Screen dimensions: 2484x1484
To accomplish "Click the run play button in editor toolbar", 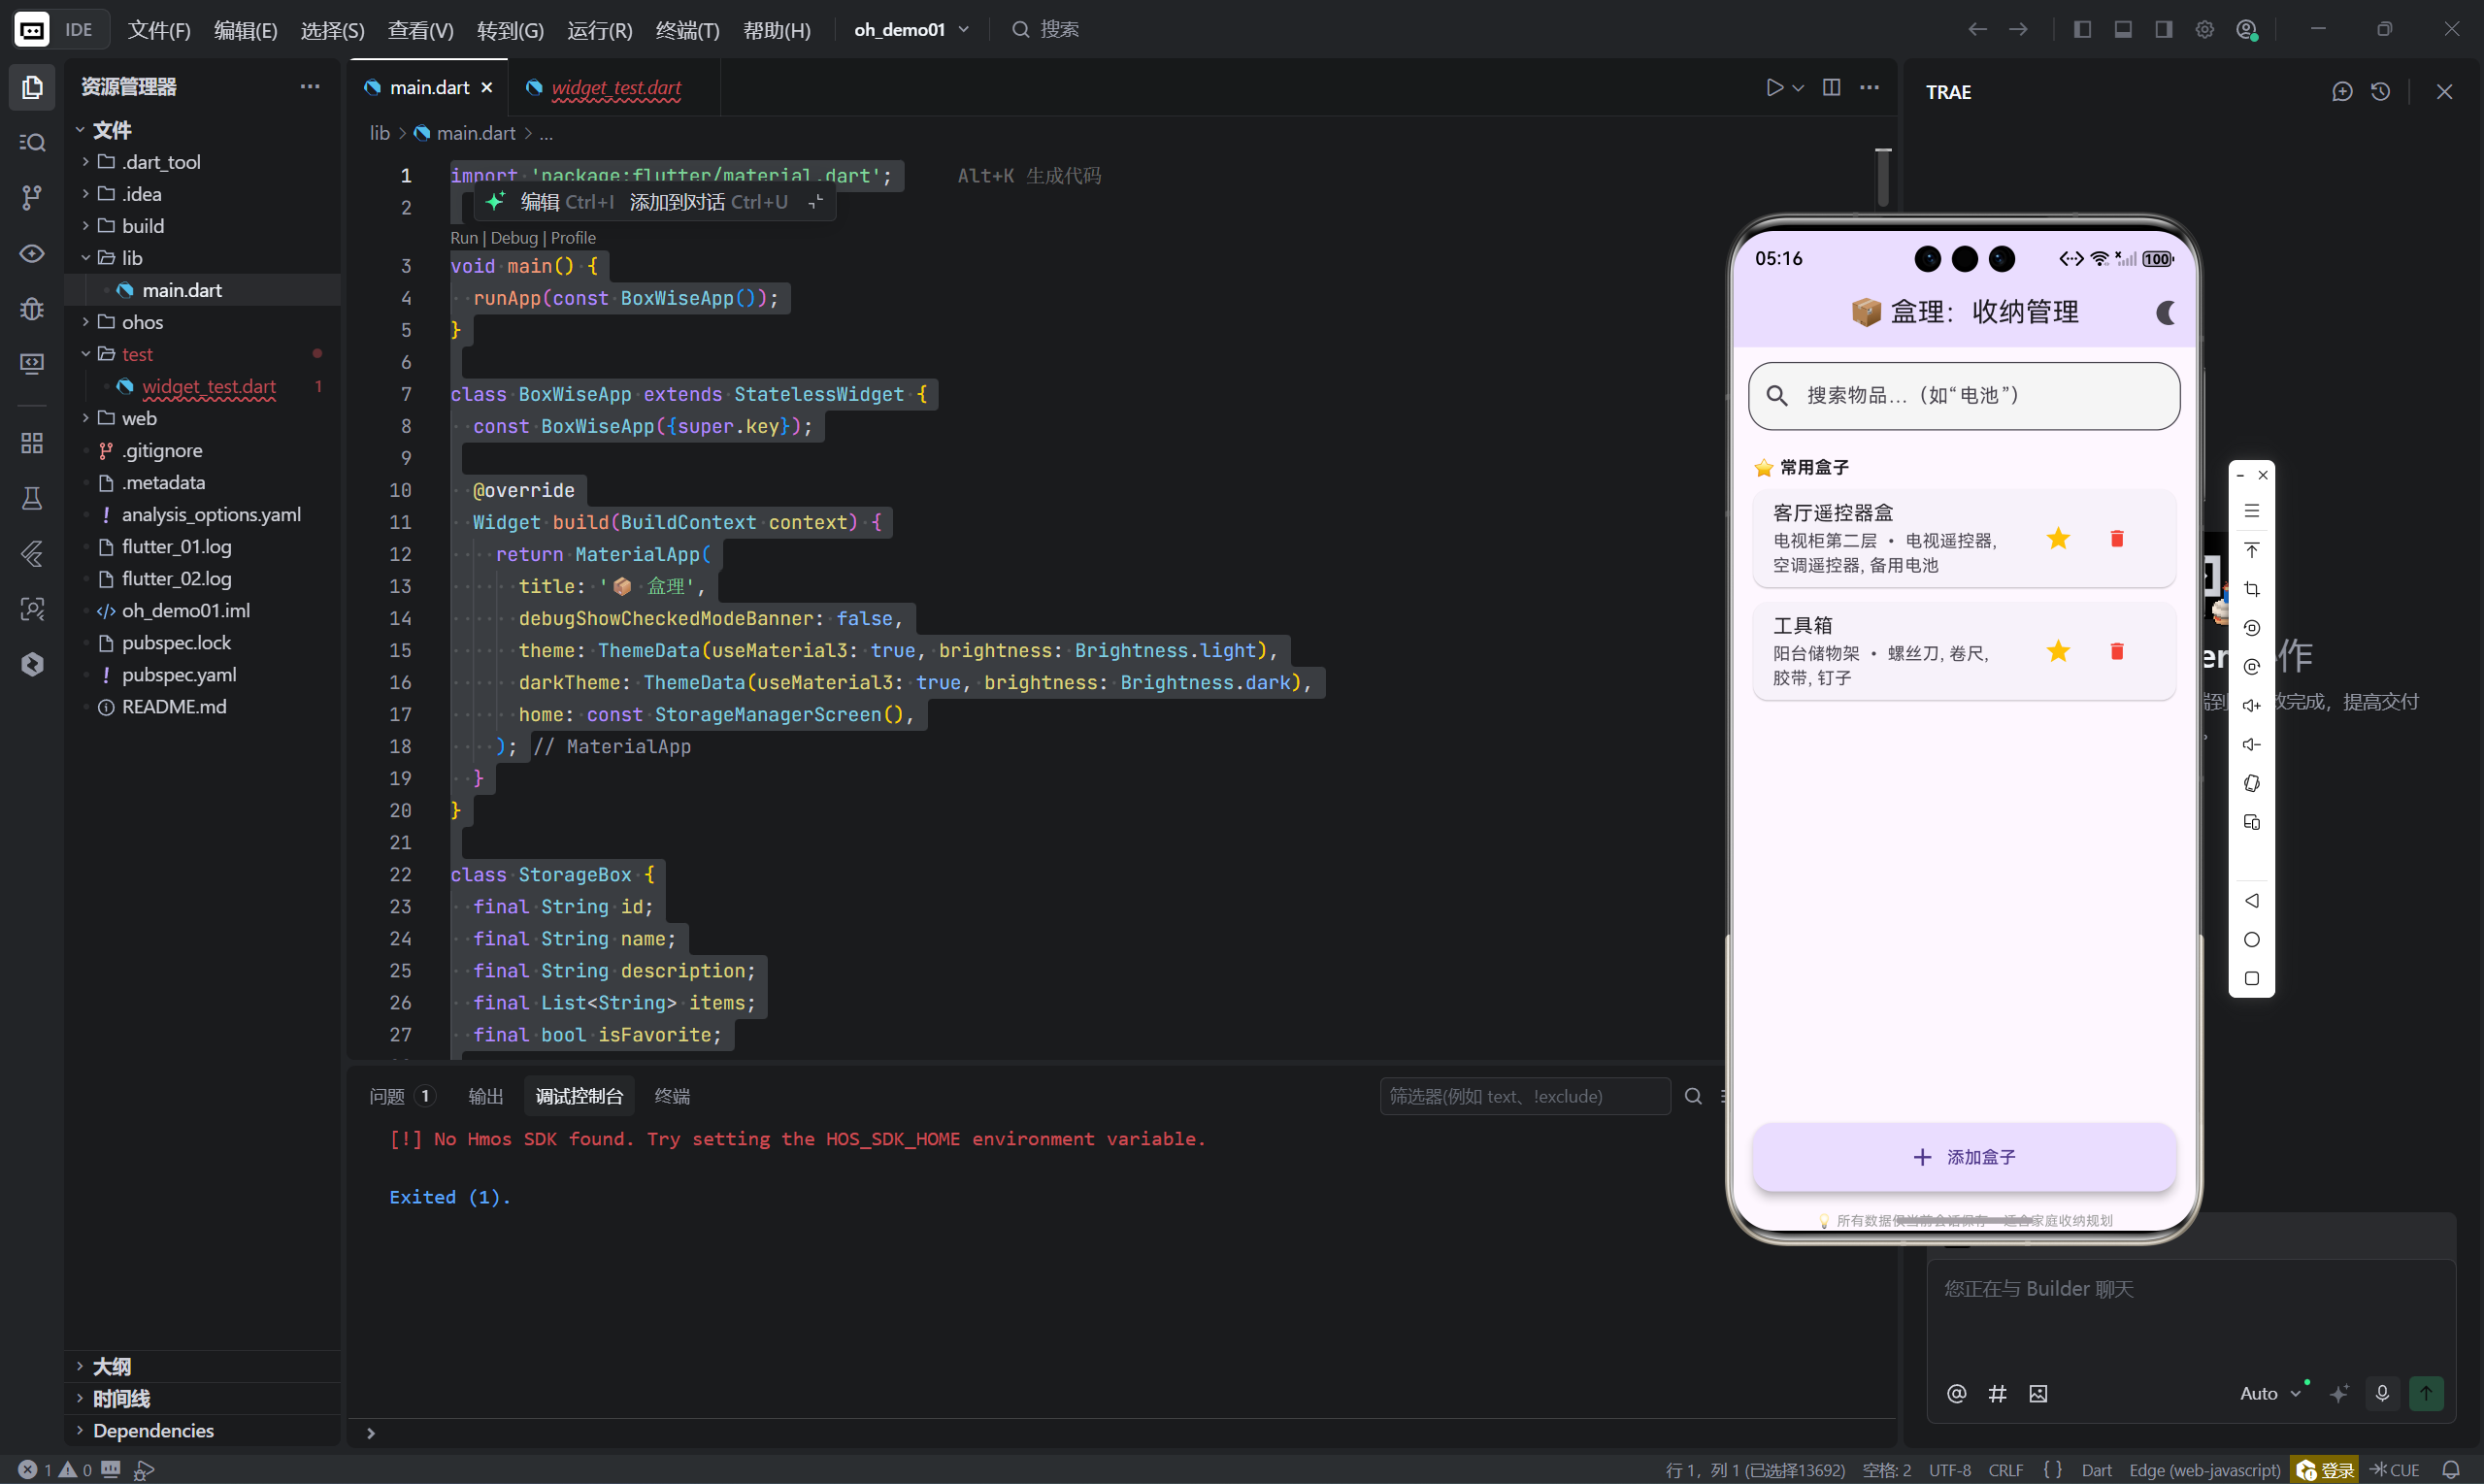I will pos(1774,88).
